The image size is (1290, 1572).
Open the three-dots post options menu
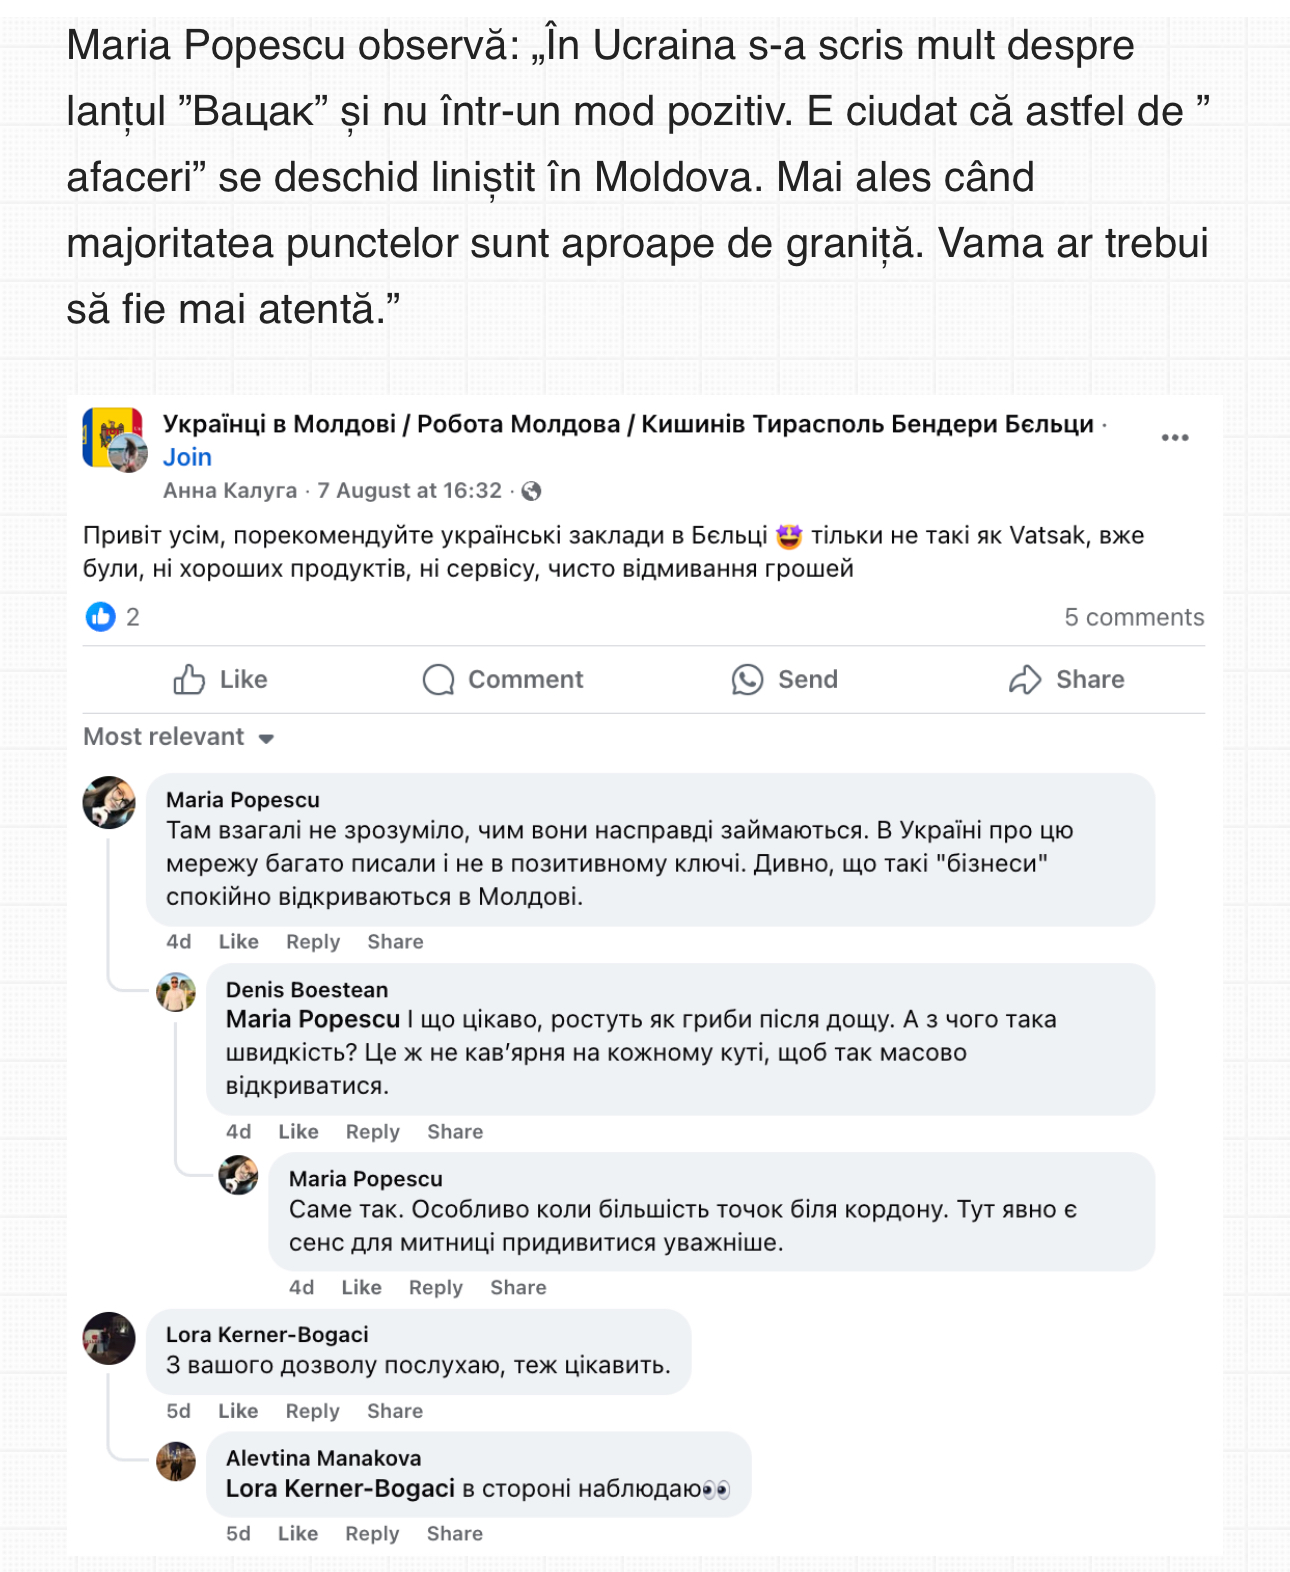point(1174,438)
